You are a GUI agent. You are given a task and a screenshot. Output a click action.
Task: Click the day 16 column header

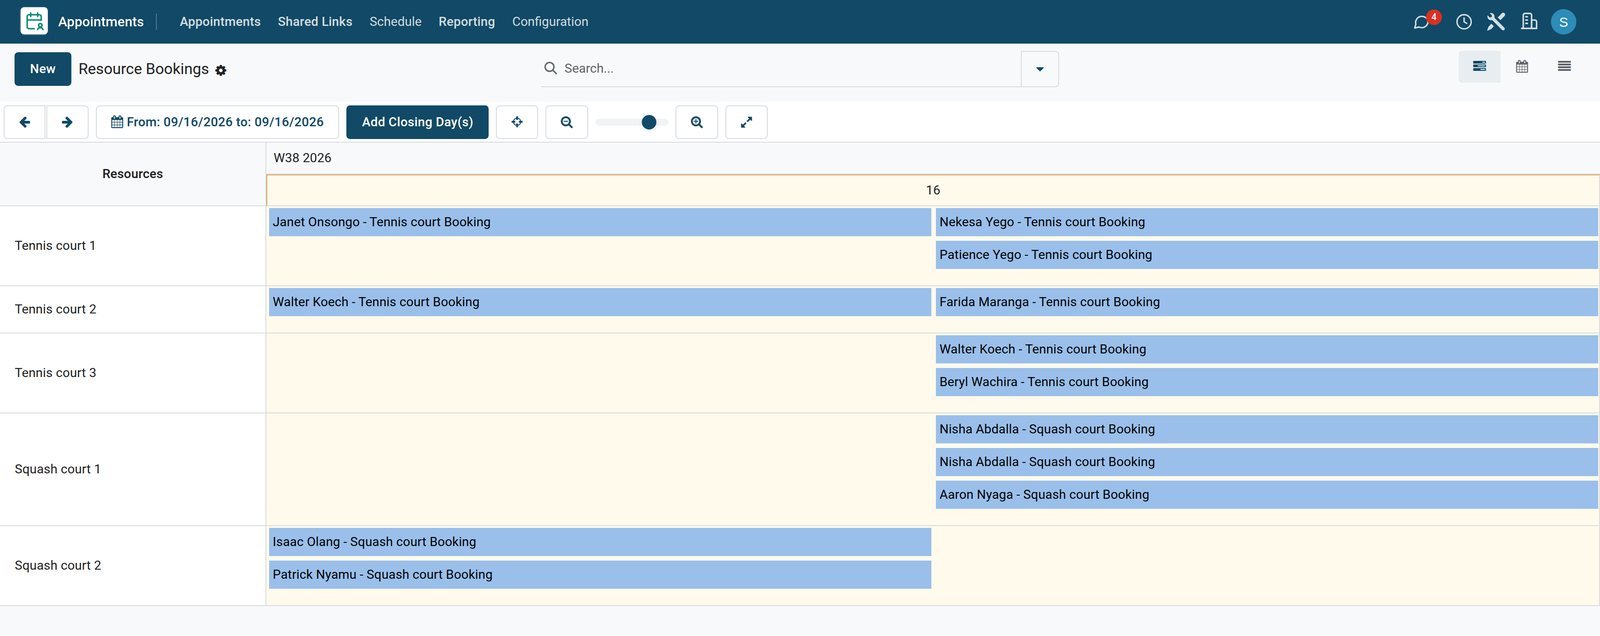933,190
